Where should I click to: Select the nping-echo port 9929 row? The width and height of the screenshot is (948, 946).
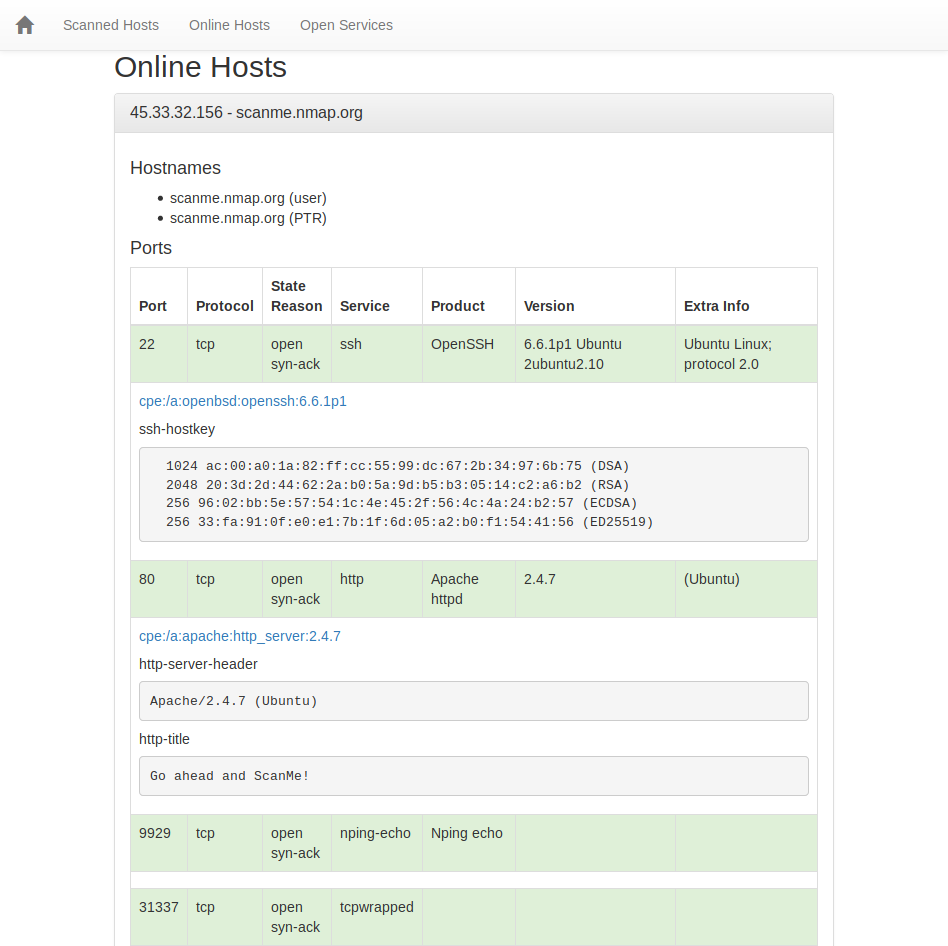pos(474,843)
